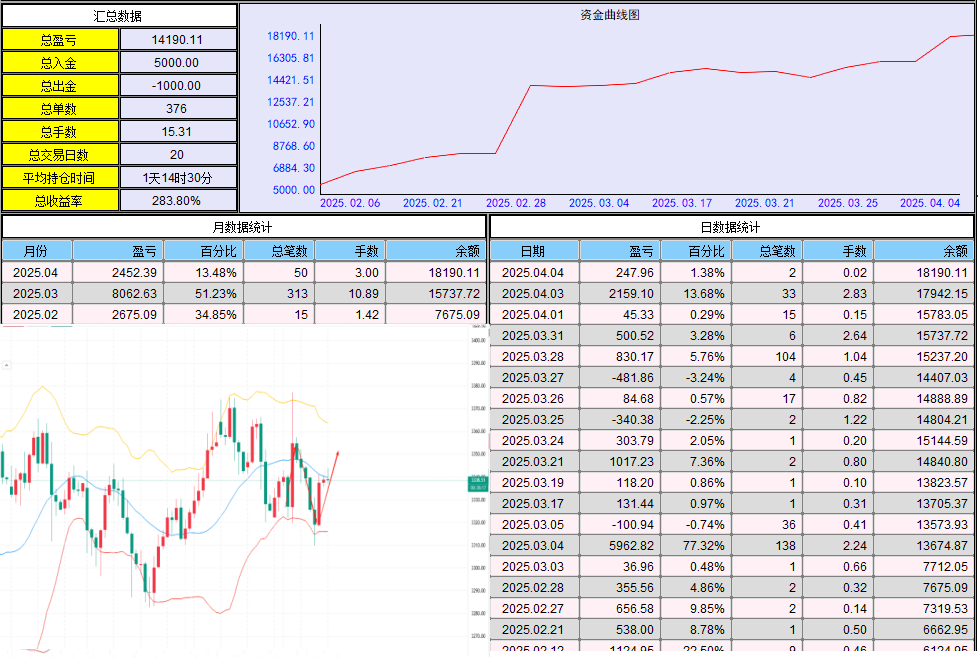This screenshot has width=978, height=657.
Task: Sort daily table by 日期 column header
Action: [x=535, y=251]
